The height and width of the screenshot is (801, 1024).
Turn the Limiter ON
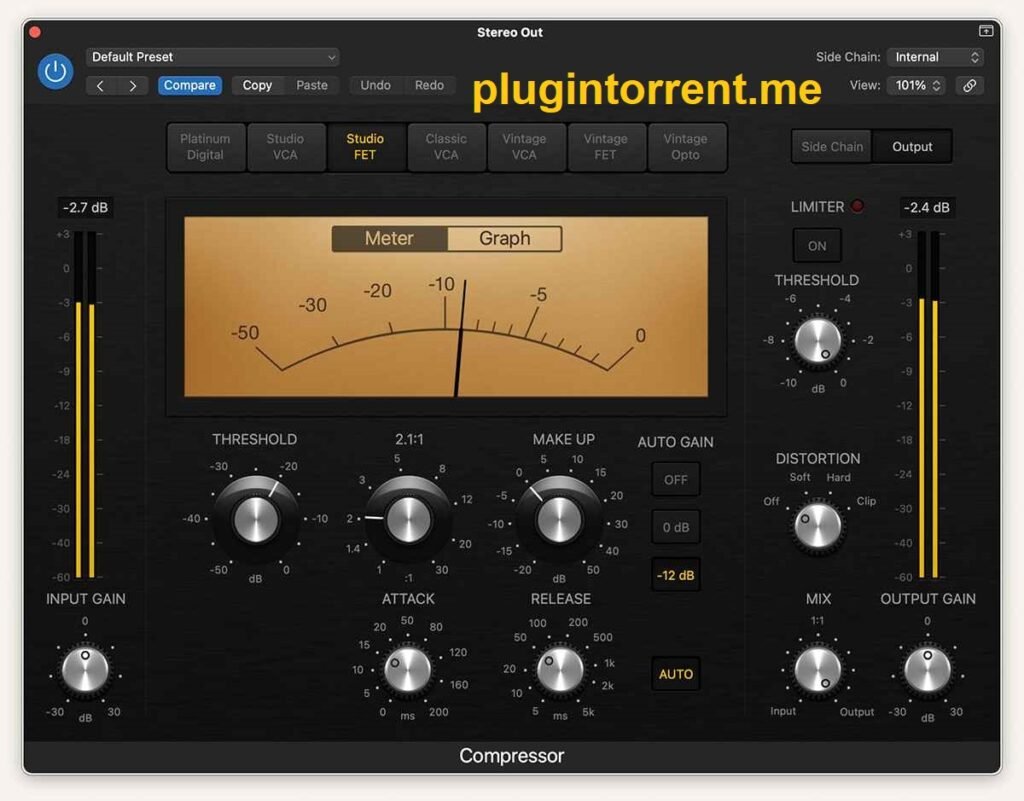[817, 246]
